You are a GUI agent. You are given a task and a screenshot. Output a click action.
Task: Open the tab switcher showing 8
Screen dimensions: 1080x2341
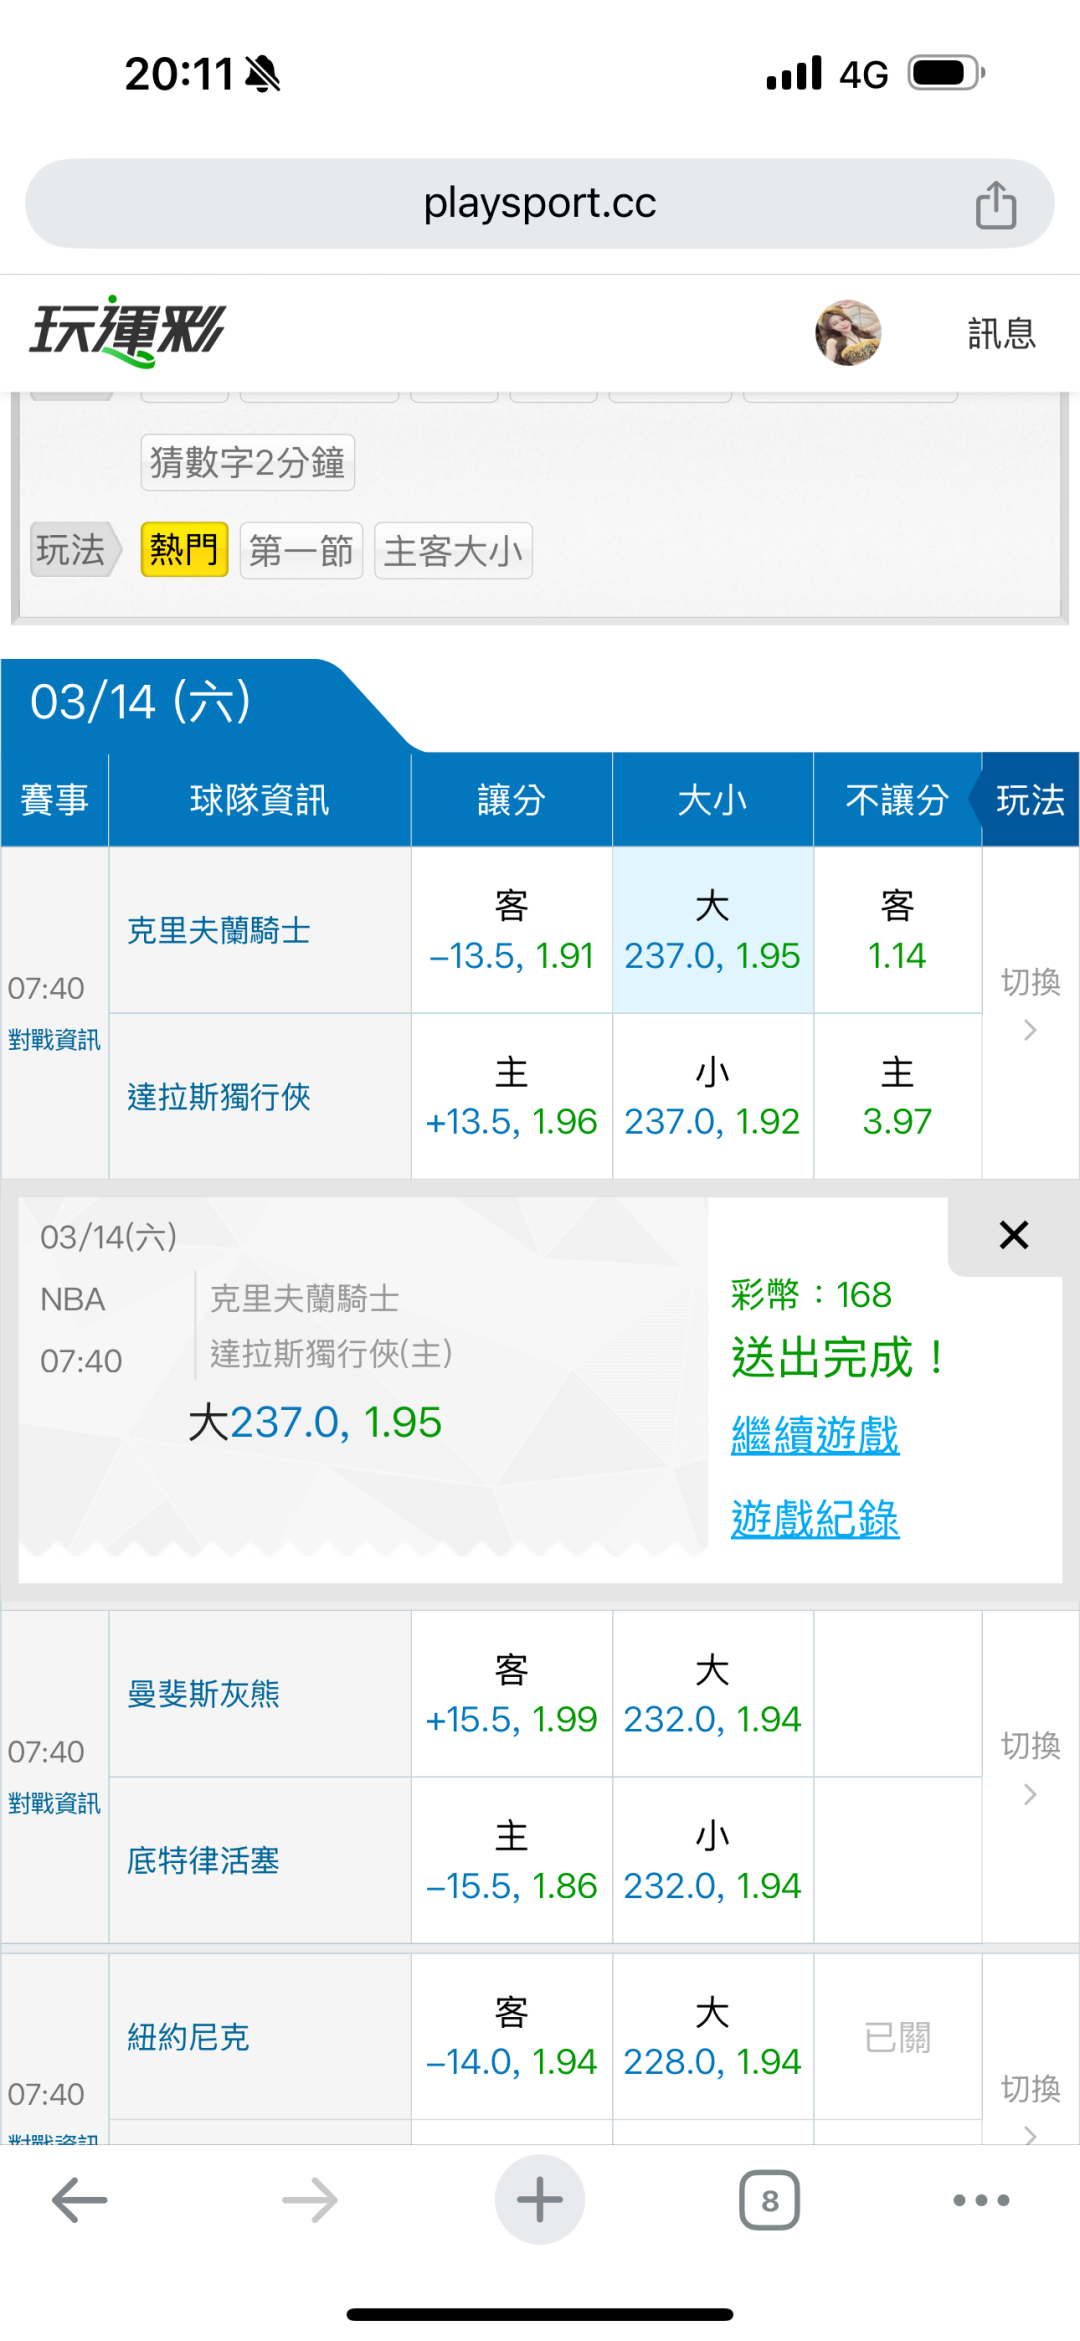(x=769, y=2200)
